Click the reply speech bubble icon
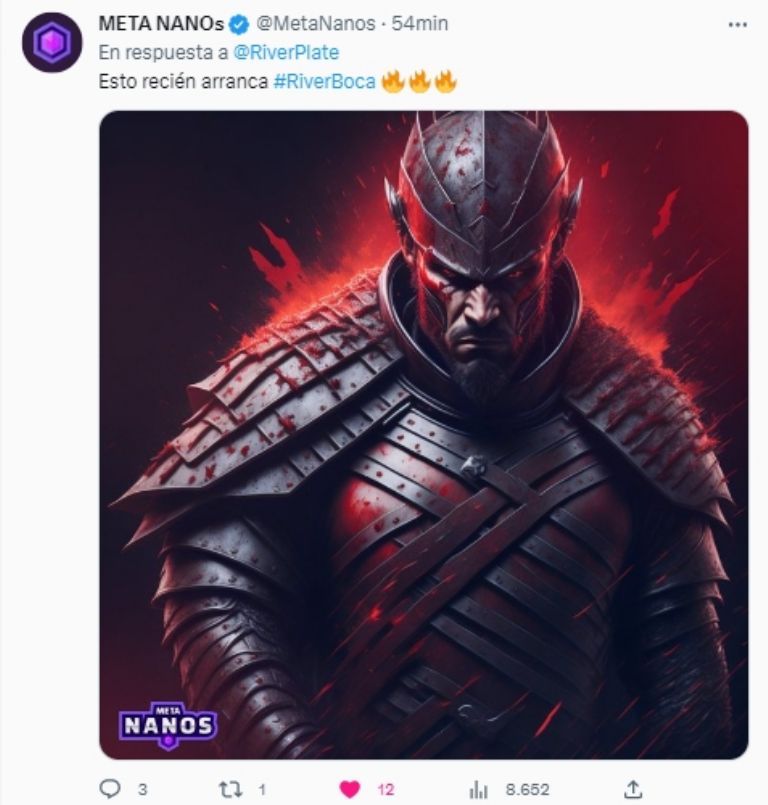Image resolution: width=768 pixels, height=805 pixels. click(110, 789)
